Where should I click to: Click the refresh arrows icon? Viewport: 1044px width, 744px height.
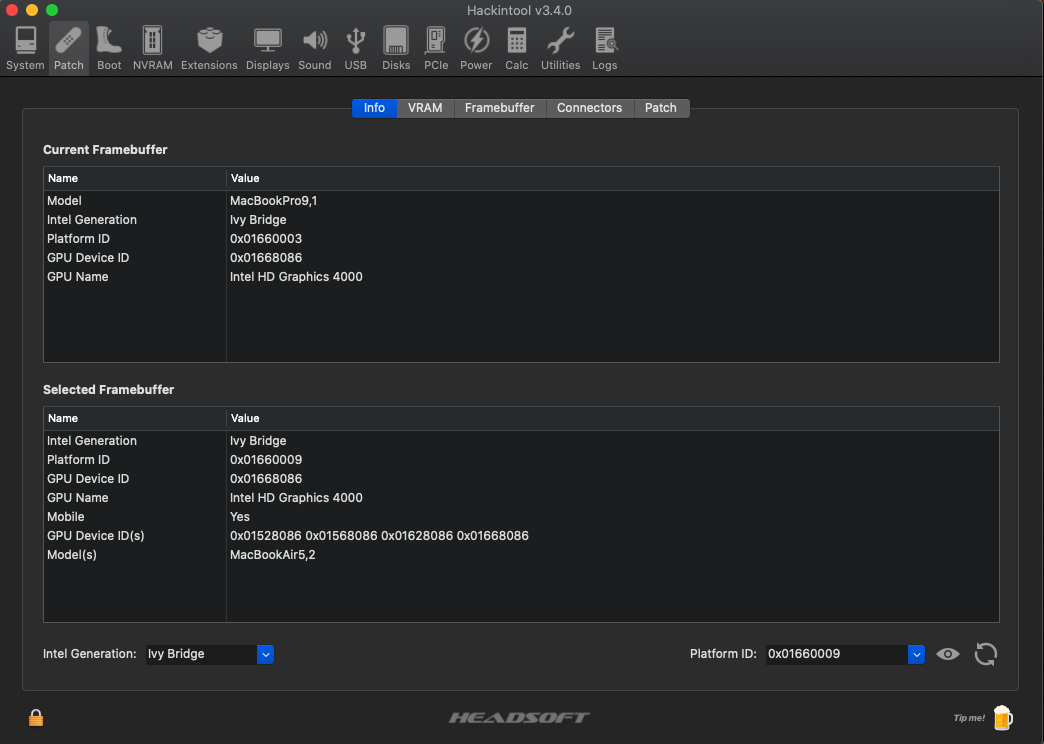[x=985, y=654]
